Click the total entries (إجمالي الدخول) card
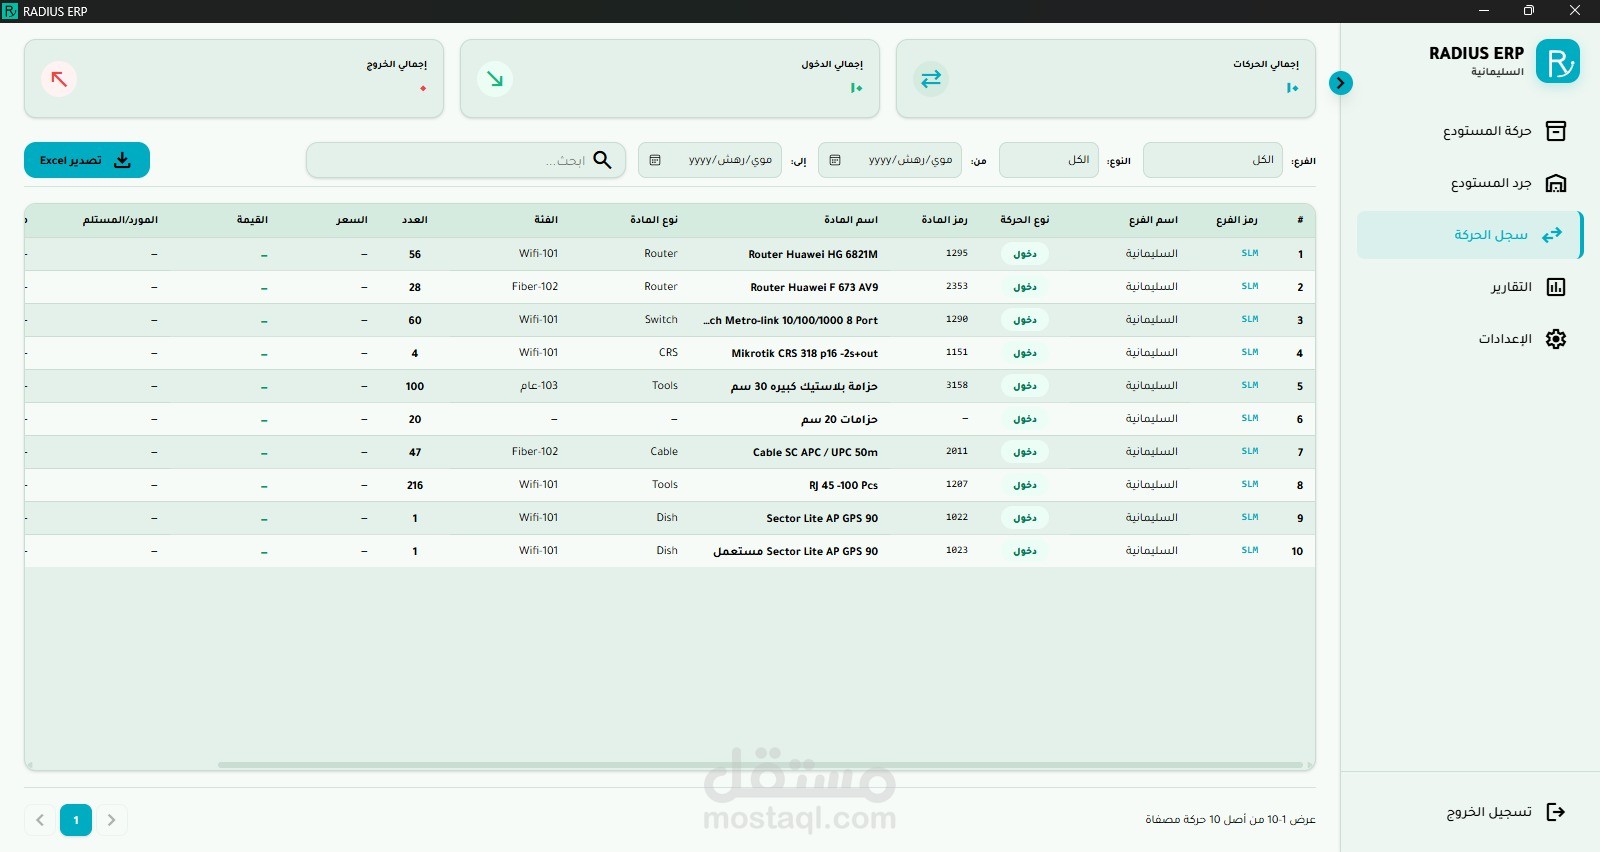 (670, 79)
